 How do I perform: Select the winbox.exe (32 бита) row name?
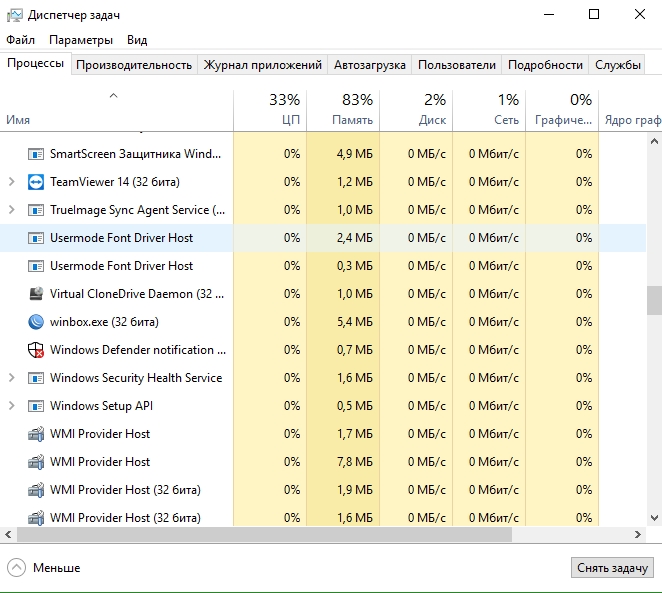click(104, 322)
